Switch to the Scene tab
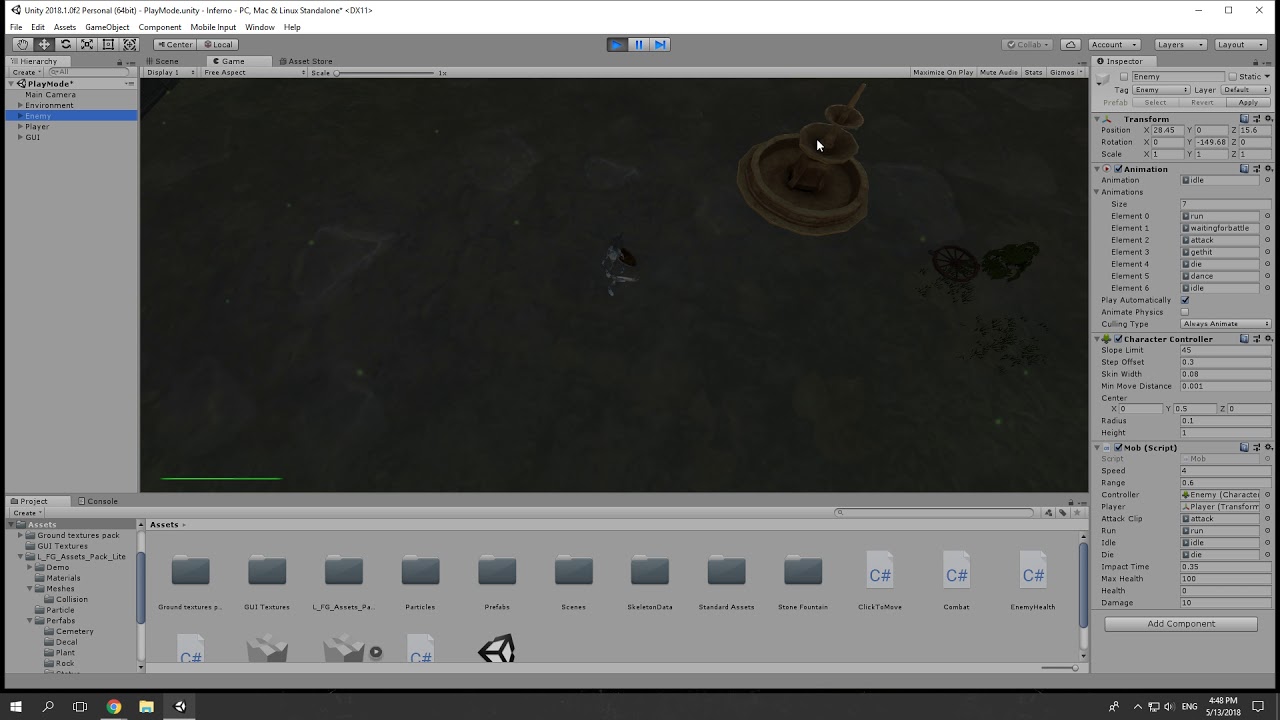The height and width of the screenshot is (720, 1280). (x=166, y=61)
